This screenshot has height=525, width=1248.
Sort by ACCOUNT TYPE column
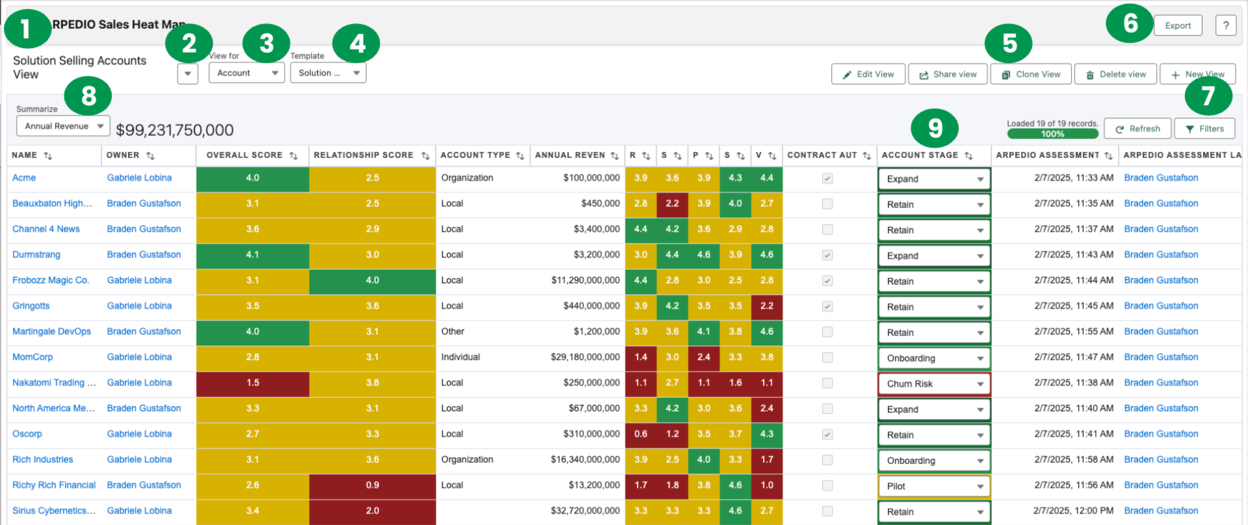point(519,156)
